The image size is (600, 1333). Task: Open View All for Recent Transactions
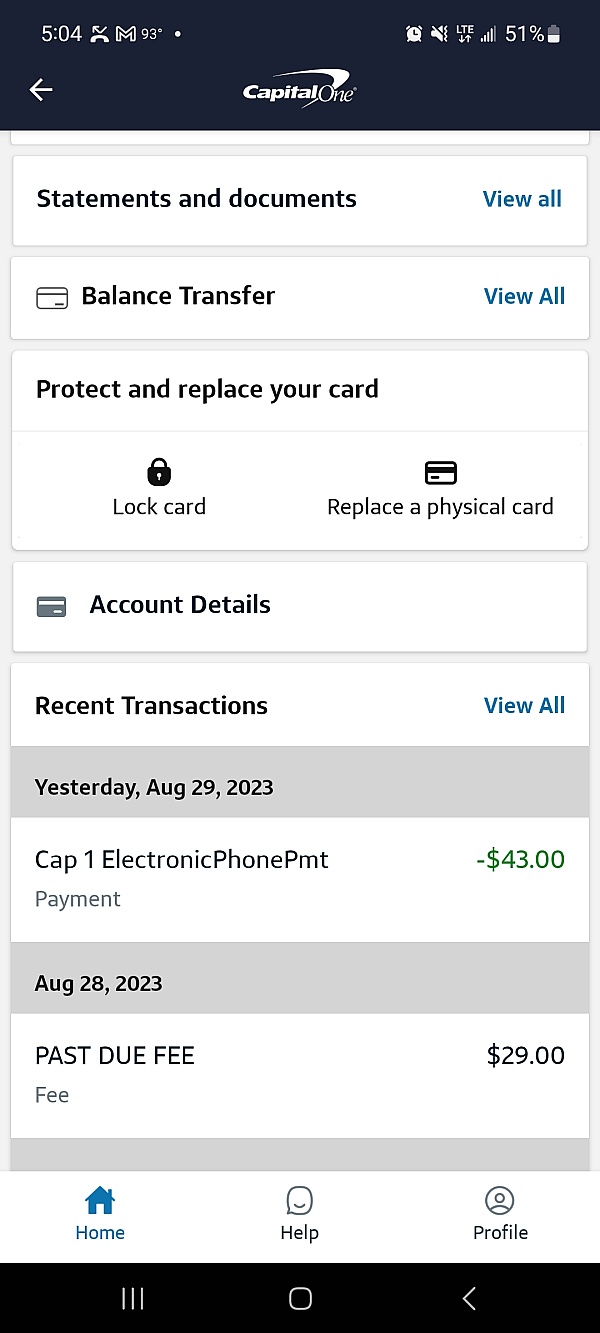[x=524, y=705]
